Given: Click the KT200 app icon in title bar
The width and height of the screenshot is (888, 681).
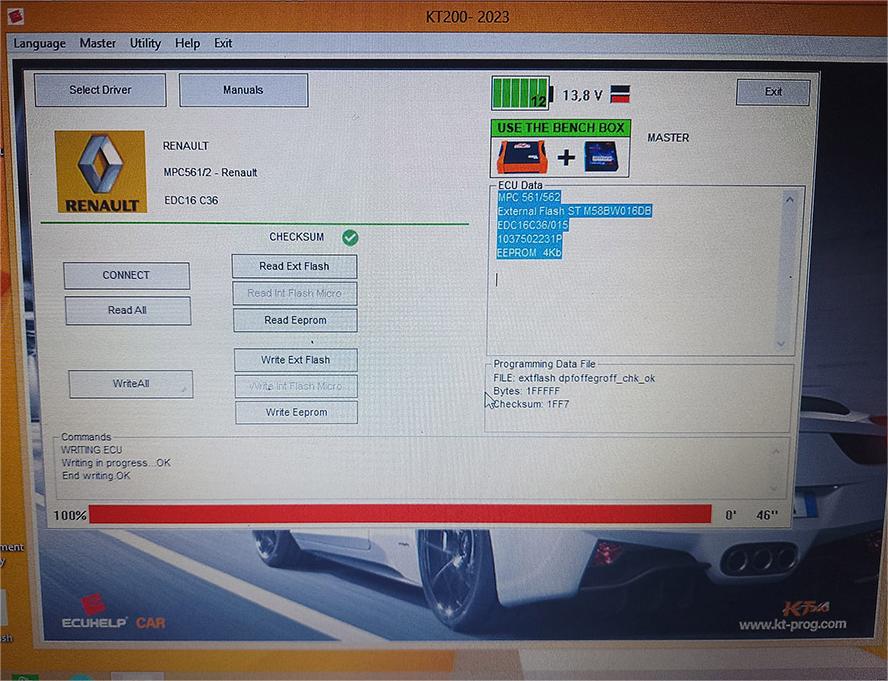Looking at the screenshot, I should 16,16.
